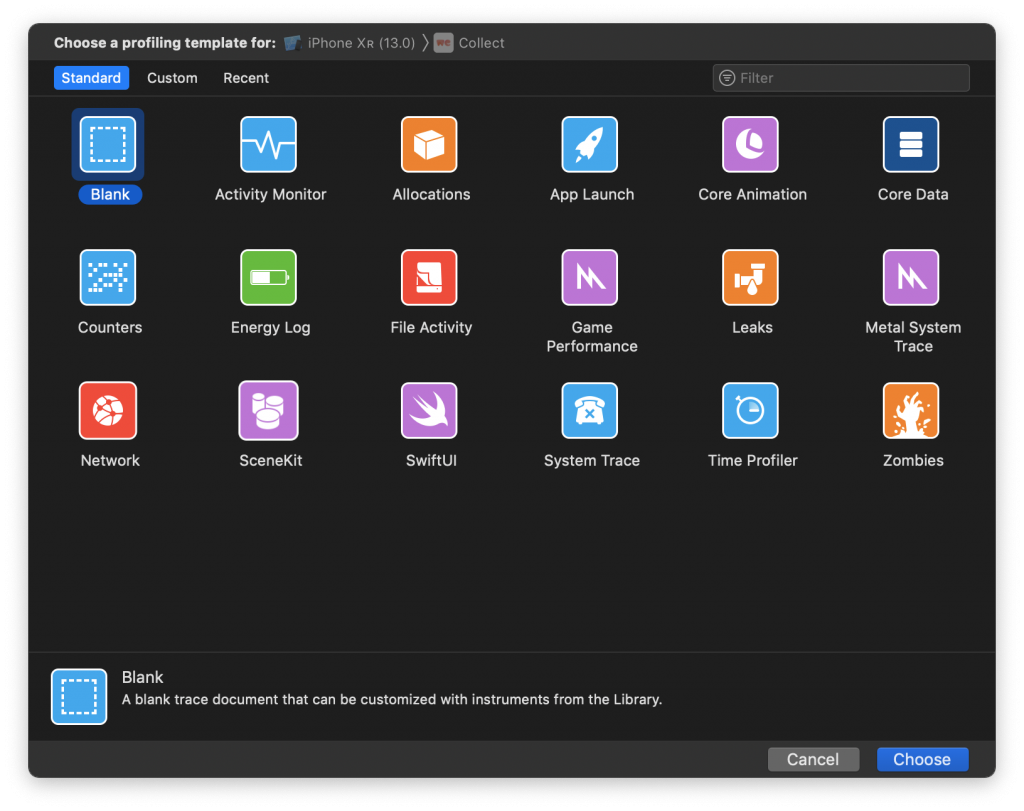Open the filter options menu in search field
This screenshot has height=811, width=1024.
[x=726, y=77]
